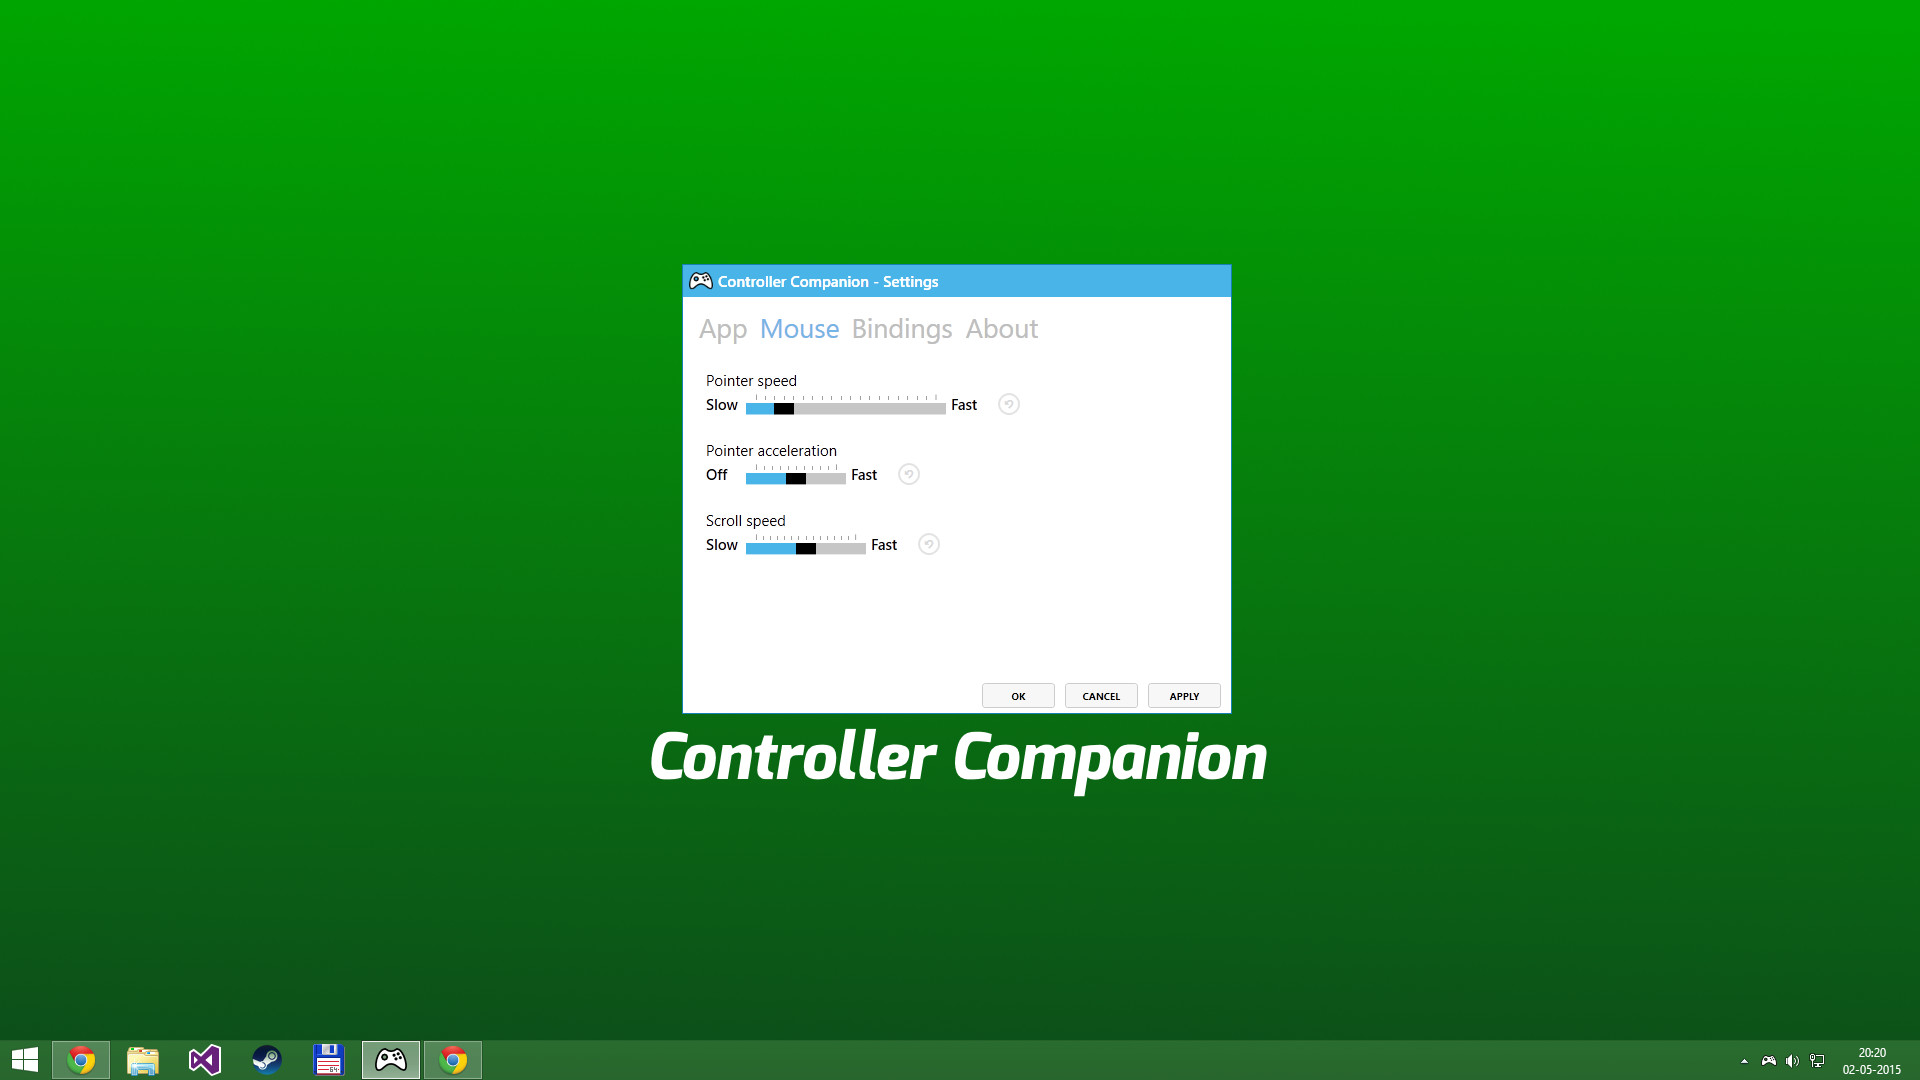
Task: Open Visual Studio from the taskbar
Action: (204, 1059)
